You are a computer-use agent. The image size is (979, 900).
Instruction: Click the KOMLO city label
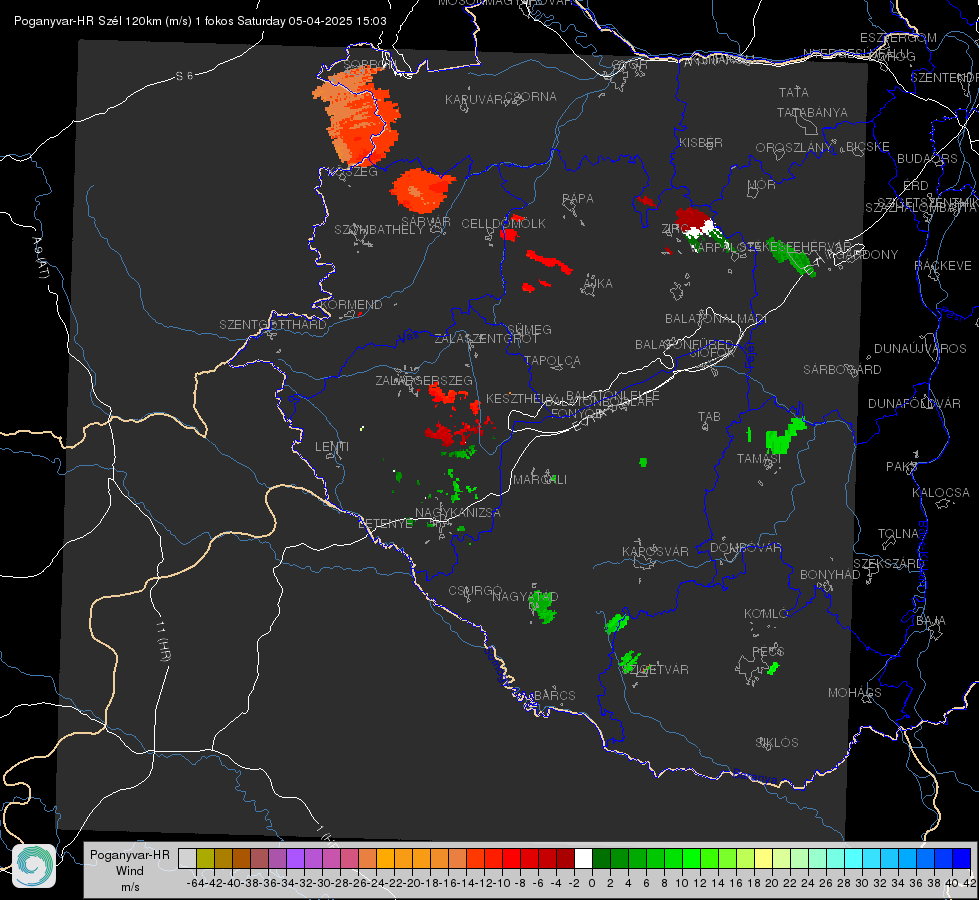(x=766, y=614)
